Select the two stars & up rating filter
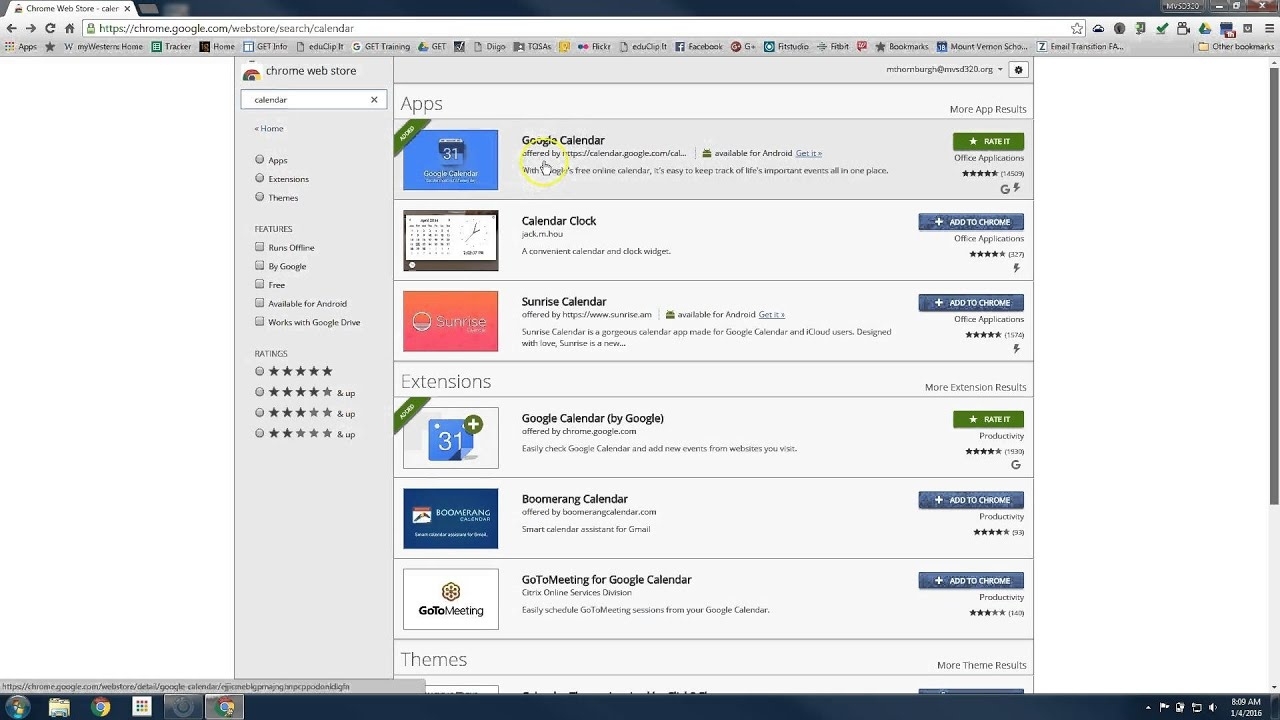The width and height of the screenshot is (1280, 720). point(259,433)
